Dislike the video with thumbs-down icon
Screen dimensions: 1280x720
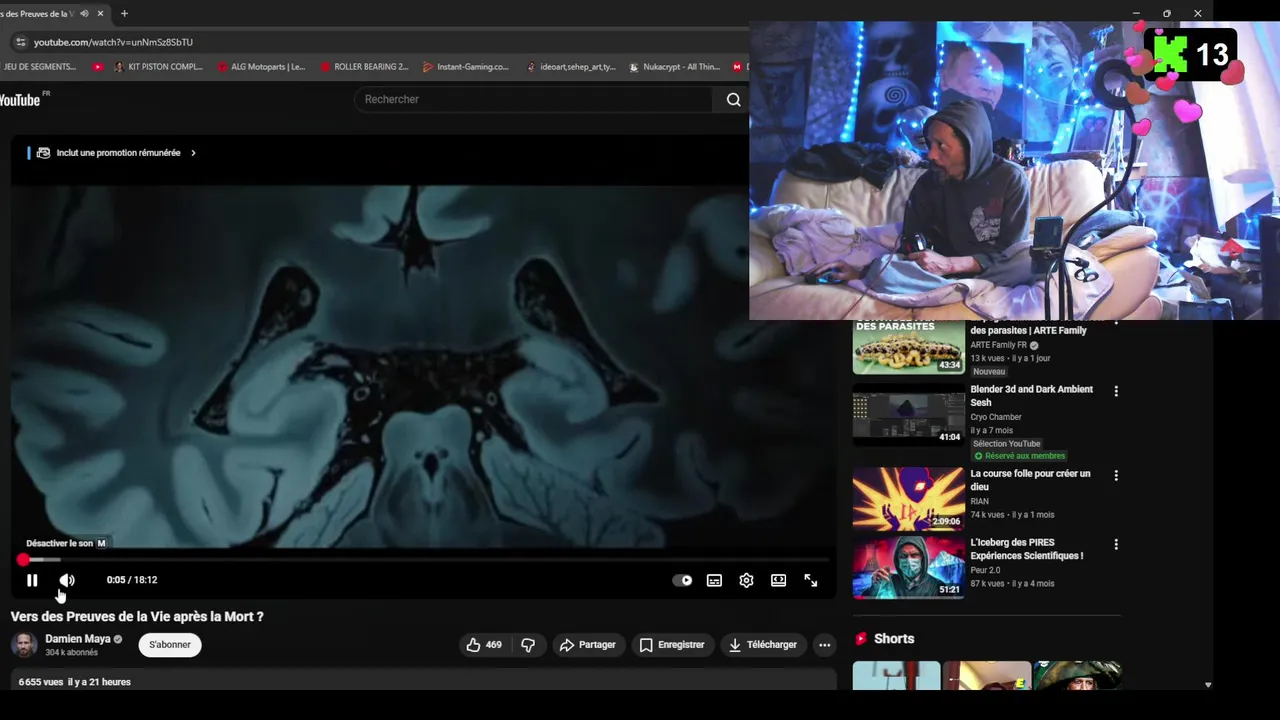[x=528, y=645]
